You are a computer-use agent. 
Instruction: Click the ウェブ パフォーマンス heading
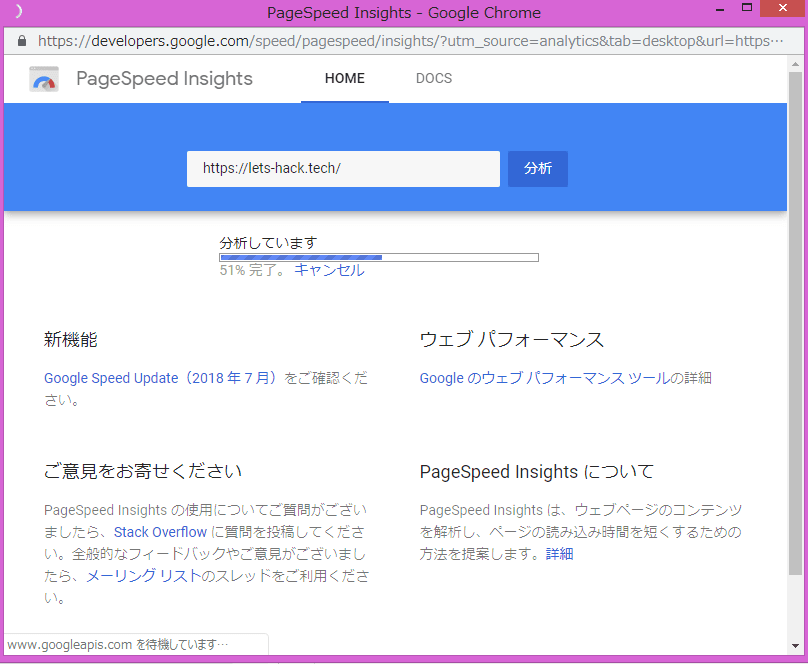(x=512, y=339)
